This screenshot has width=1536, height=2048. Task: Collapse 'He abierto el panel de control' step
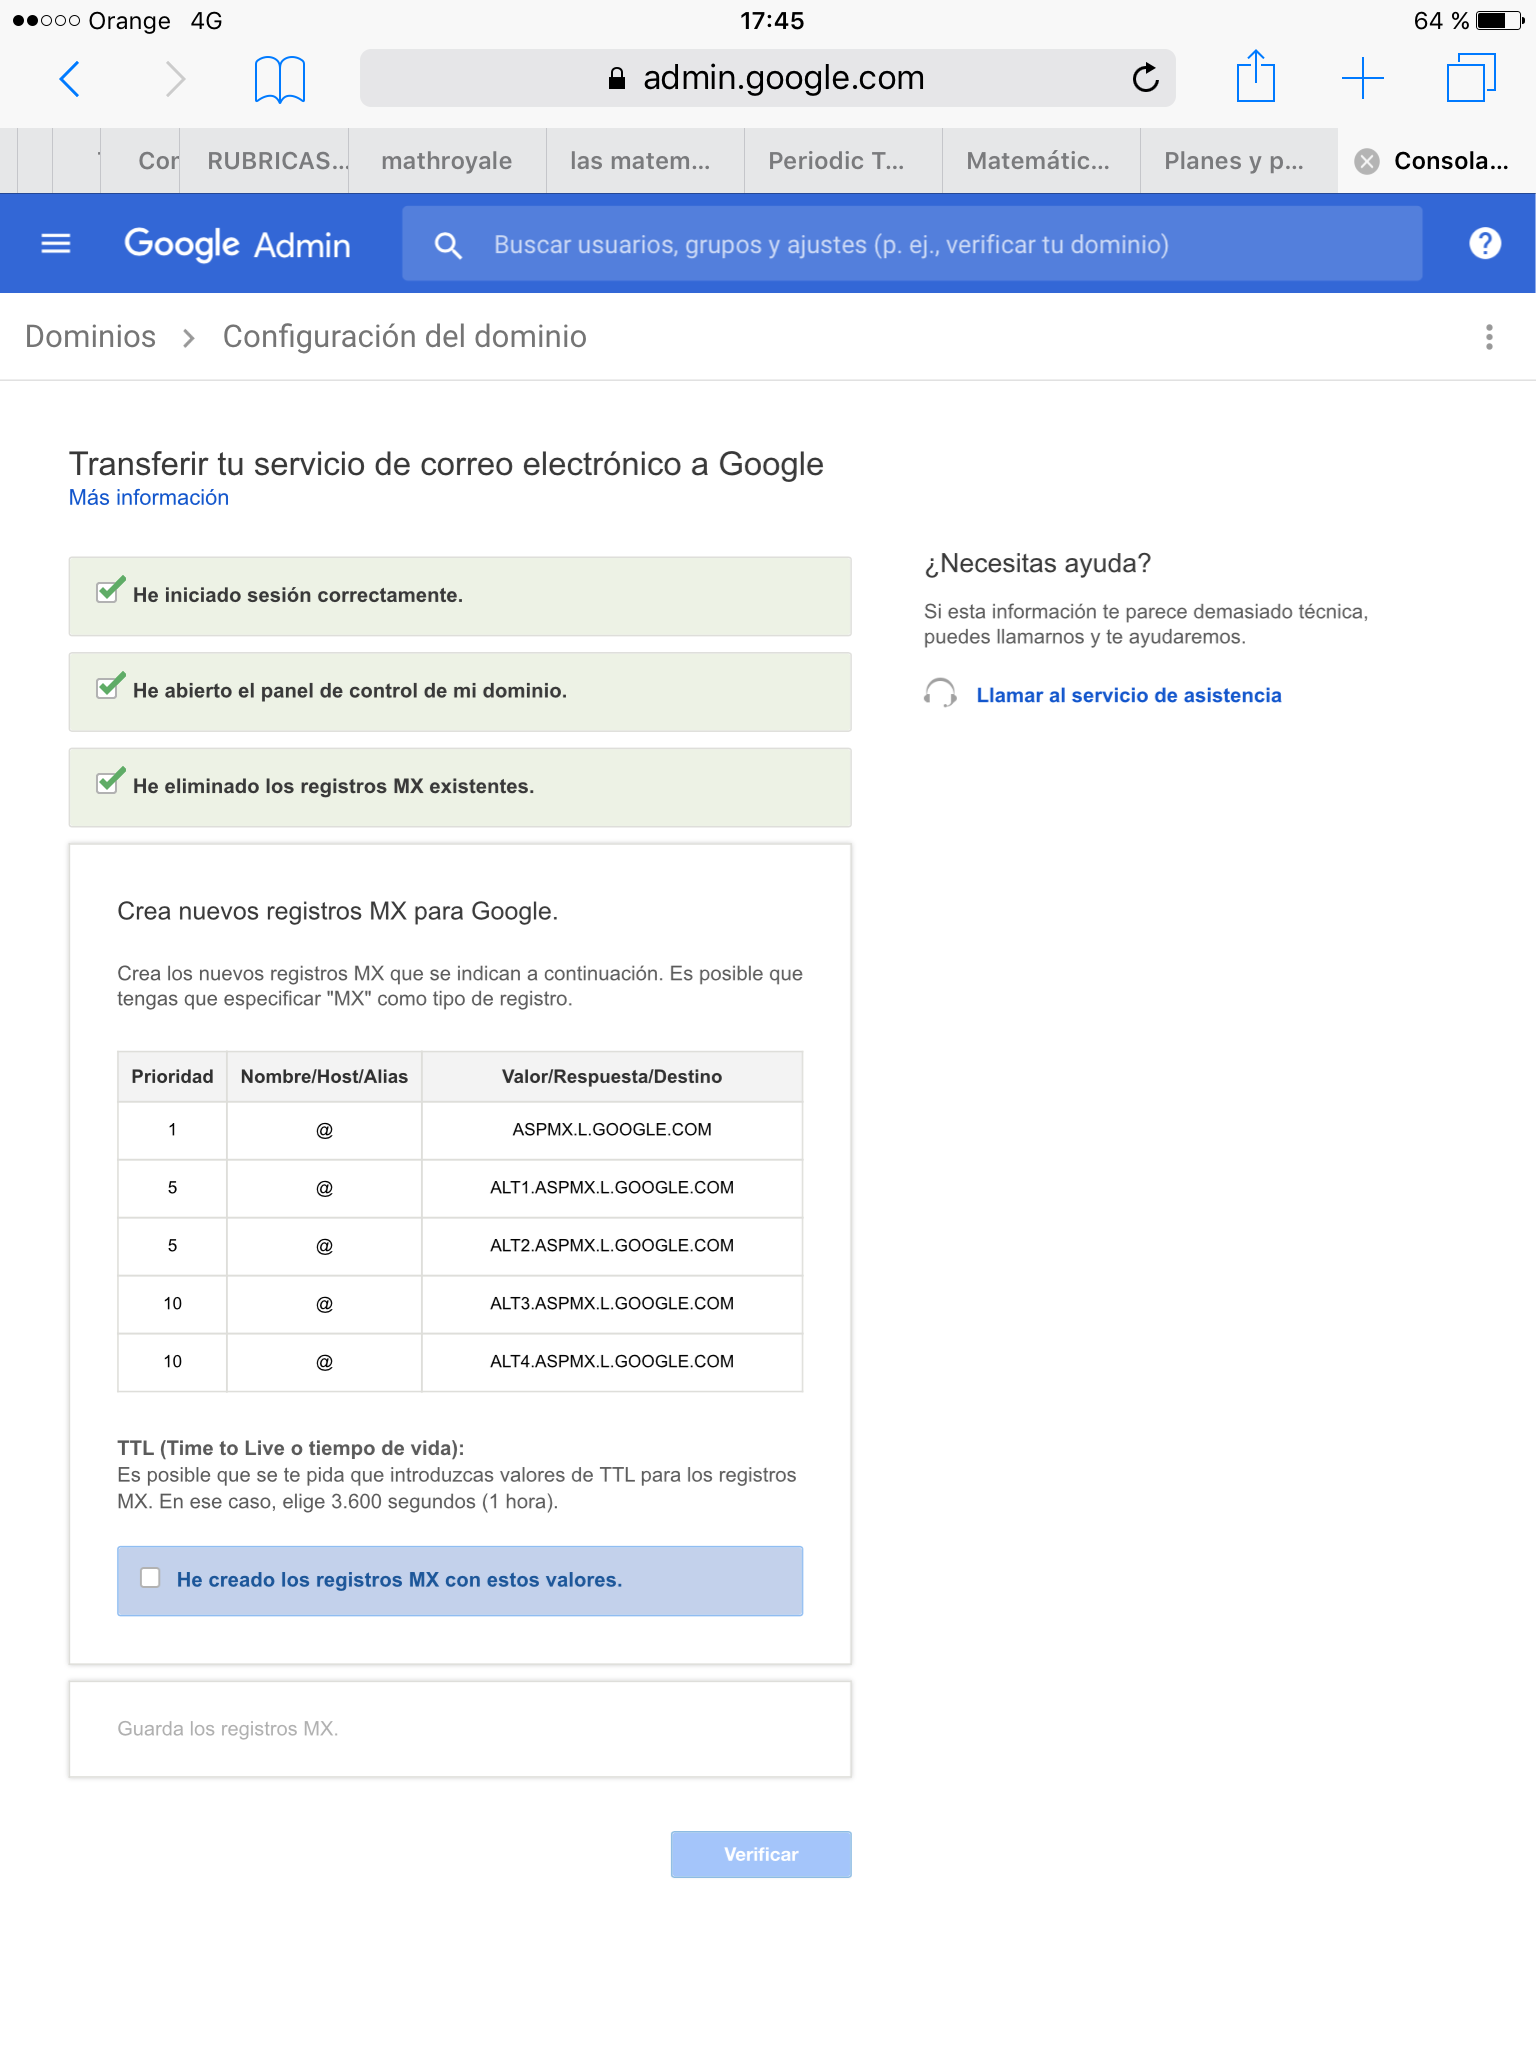coord(460,691)
